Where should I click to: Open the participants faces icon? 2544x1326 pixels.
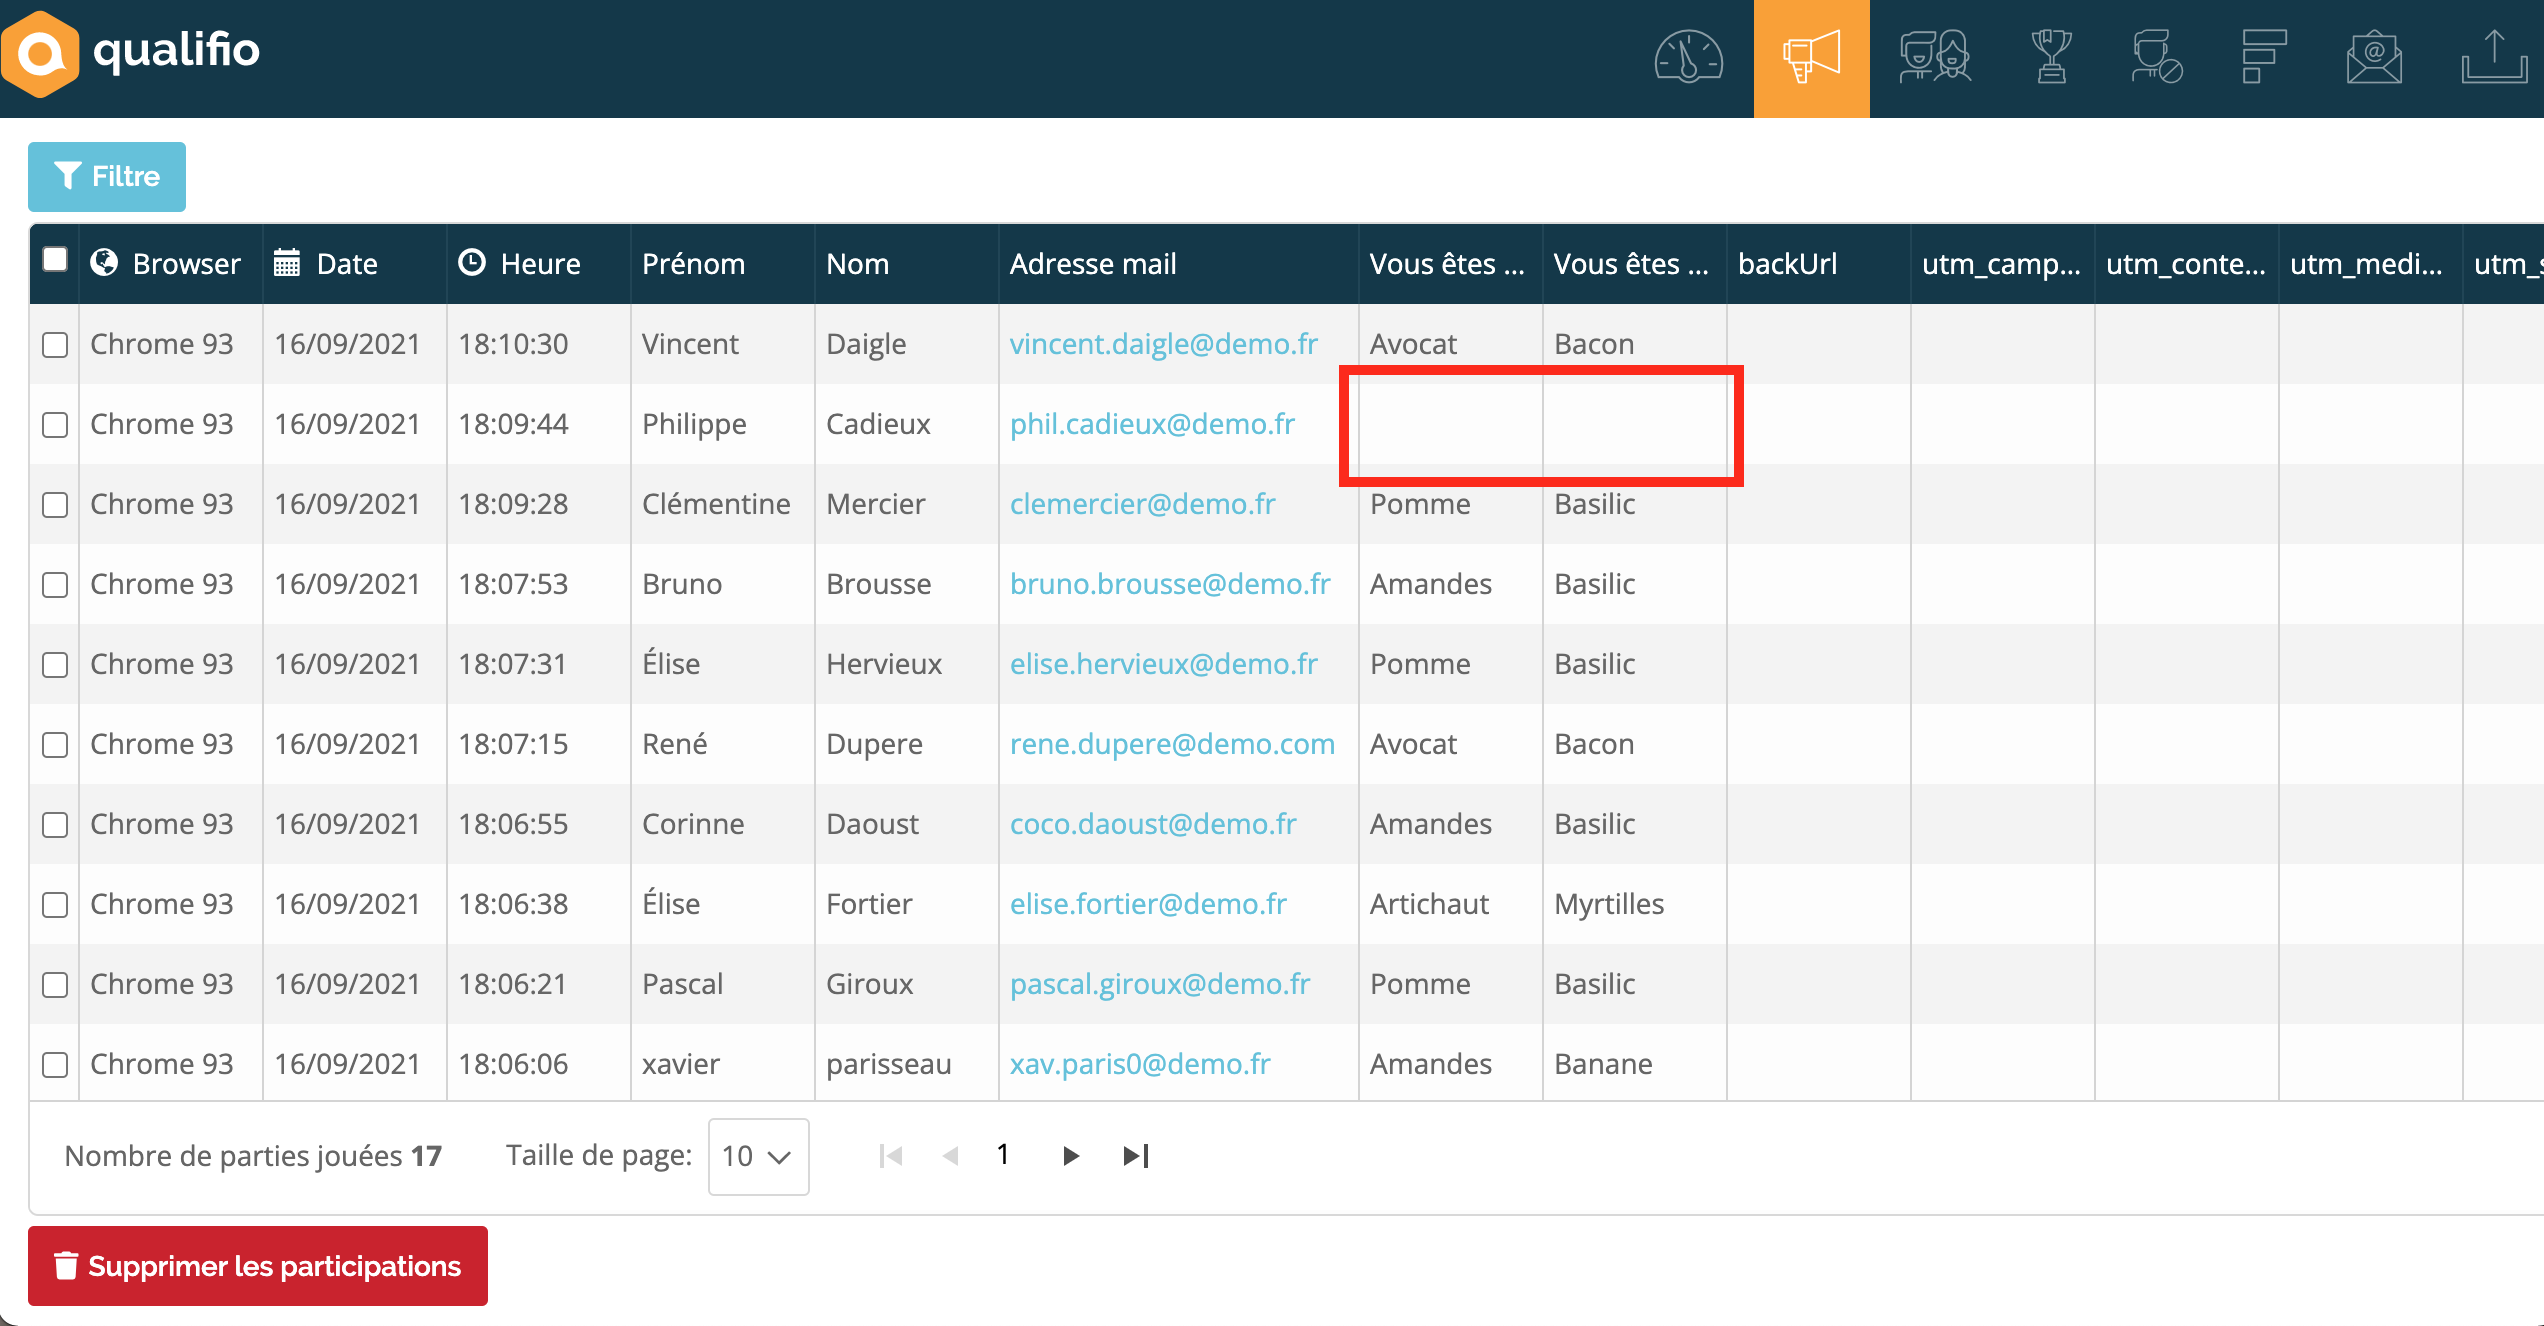(x=1934, y=57)
